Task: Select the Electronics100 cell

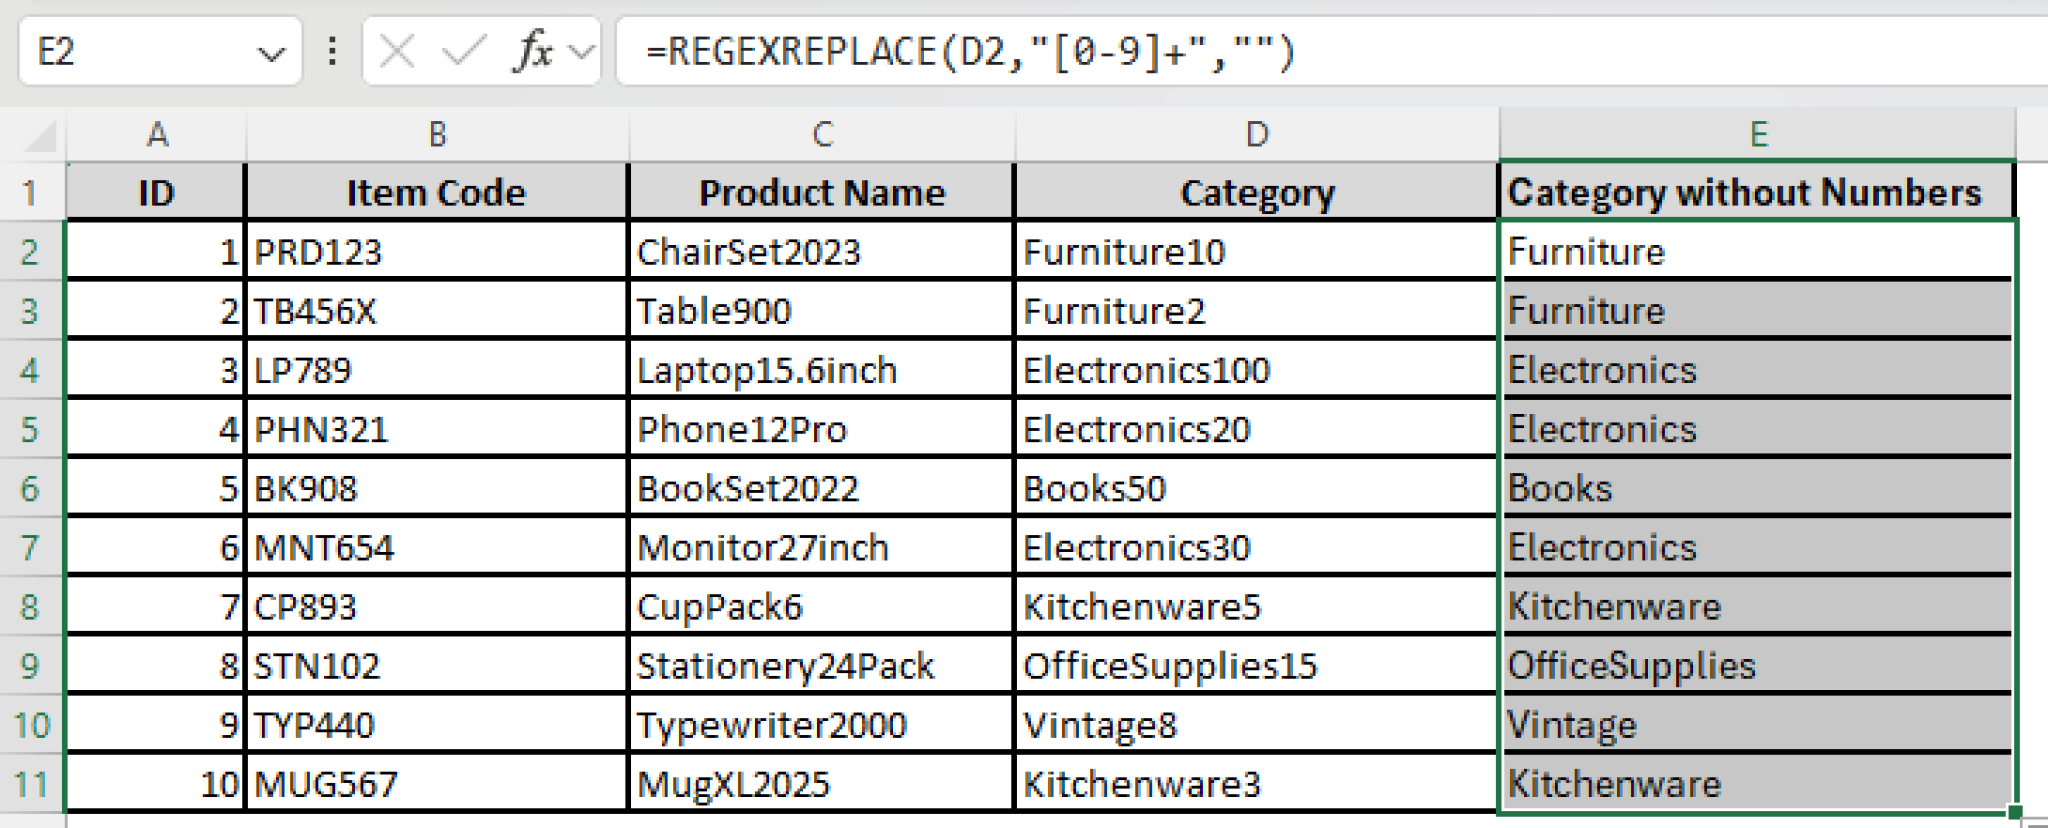Action: coord(1256,369)
